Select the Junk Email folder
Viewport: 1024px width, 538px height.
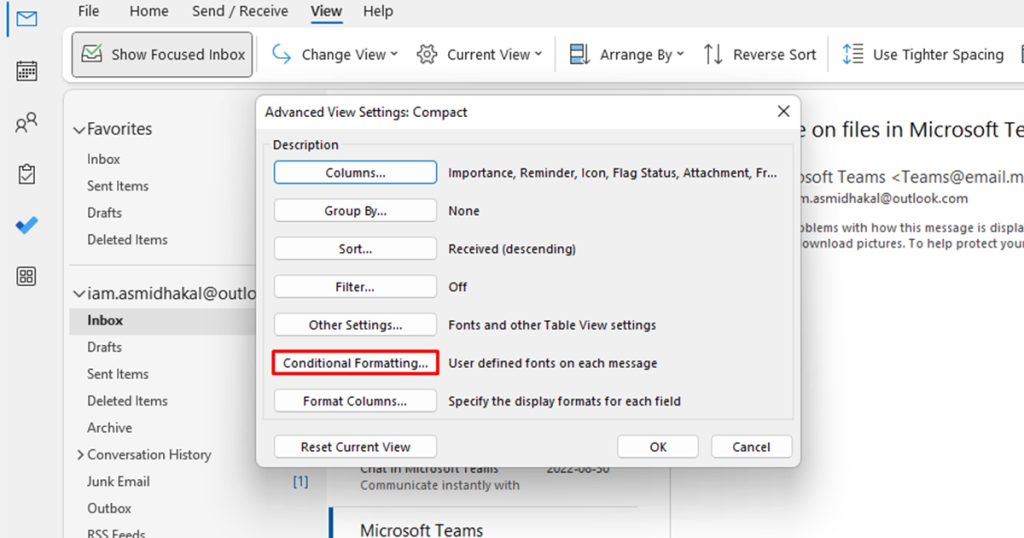coord(118,481)
